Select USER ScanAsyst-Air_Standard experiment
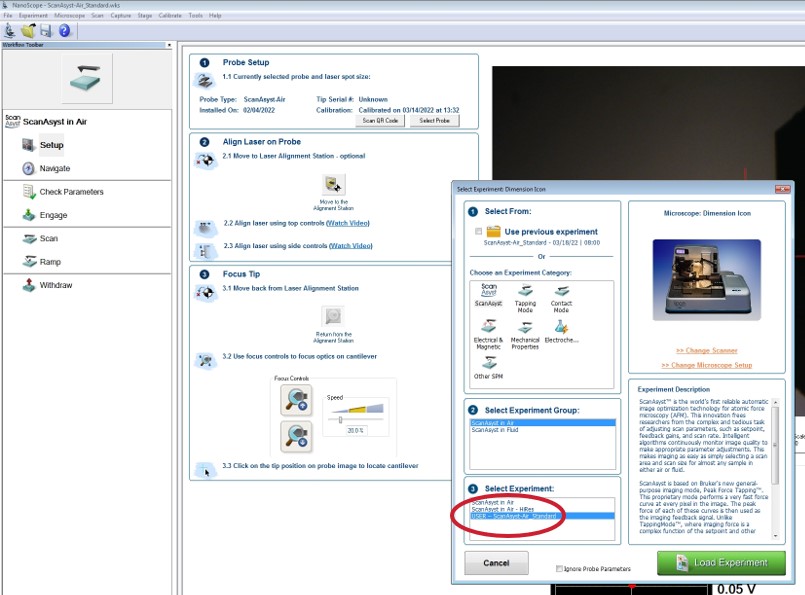Screen dimensions: 805x595 click(543, 516)
